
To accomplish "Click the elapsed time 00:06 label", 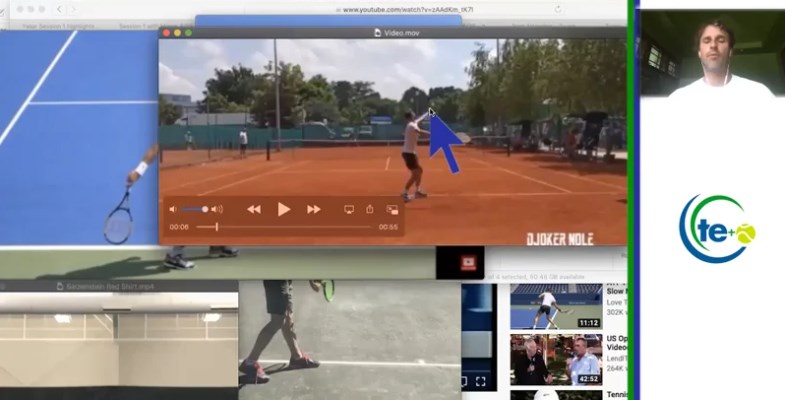I will 179,227.
